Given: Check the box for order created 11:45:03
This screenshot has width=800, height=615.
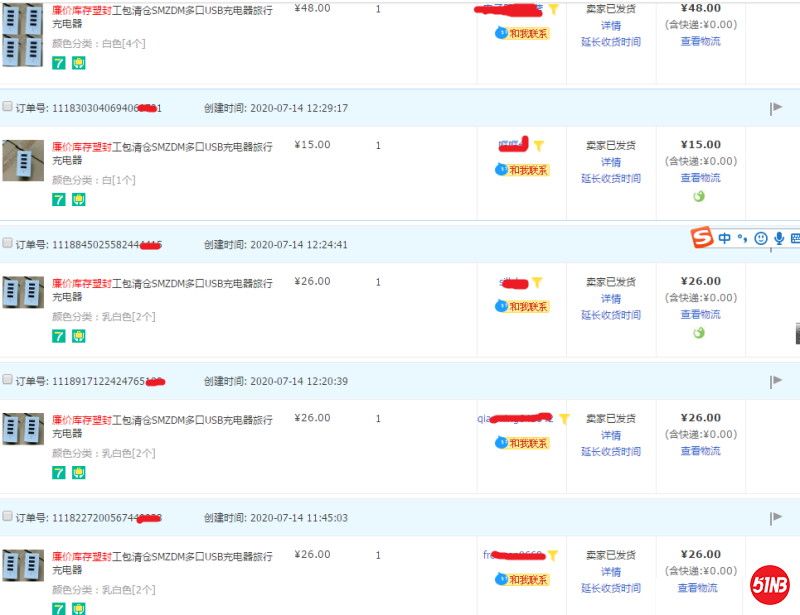Looking at the screenshot, I should pyautogui.click(x=8, y=517).
